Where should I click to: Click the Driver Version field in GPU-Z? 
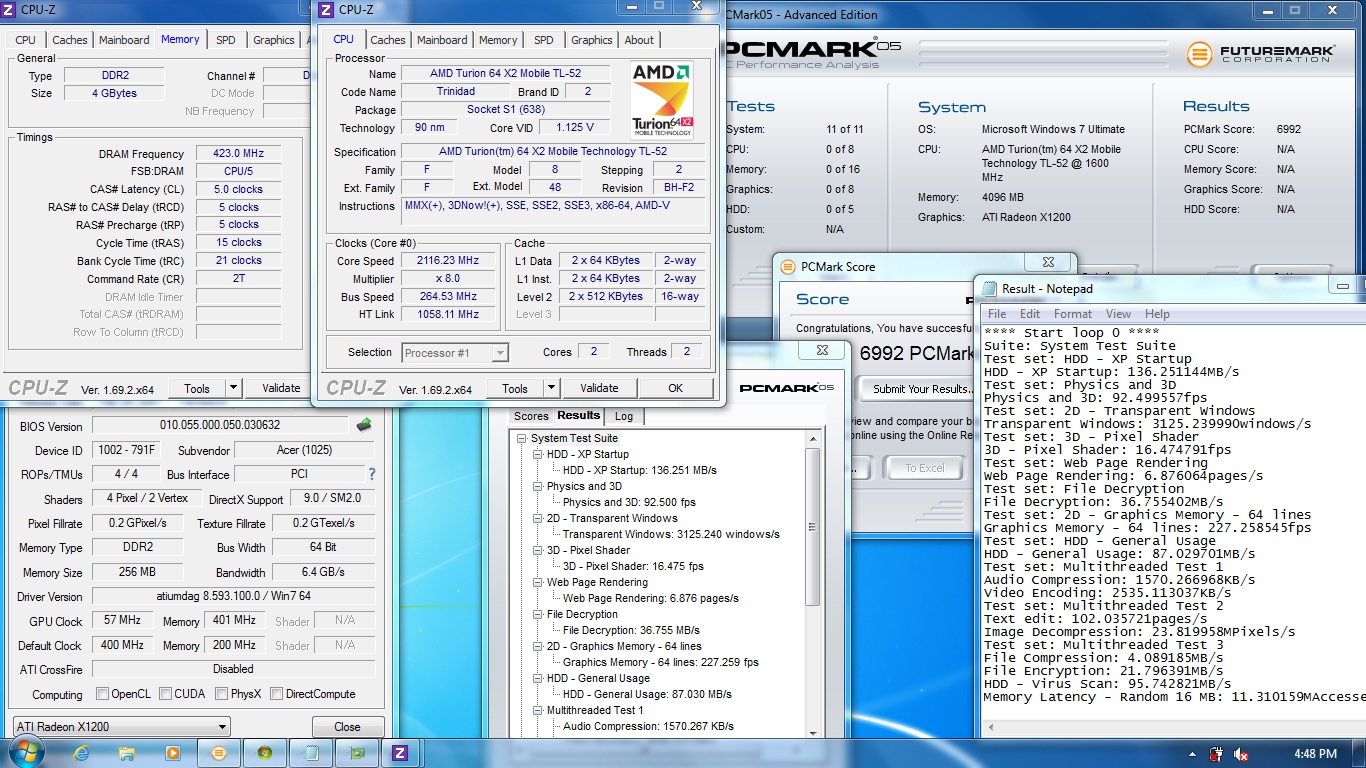coord(233,596)
